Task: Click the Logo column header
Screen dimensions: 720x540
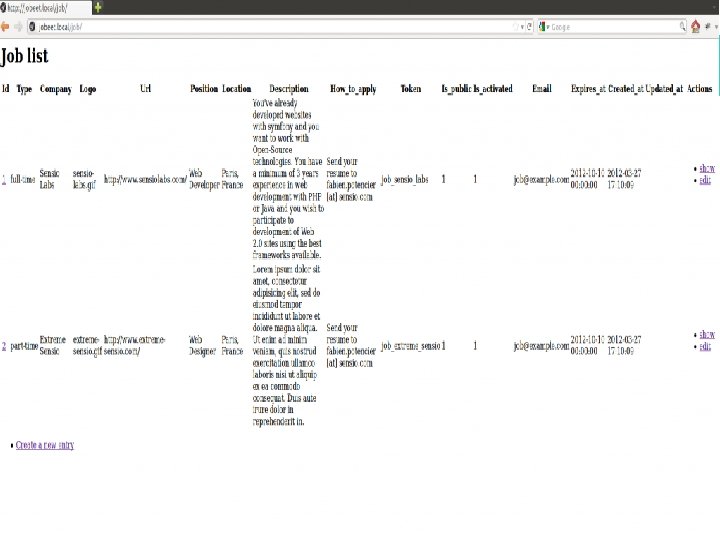Action: click(88, 89)
